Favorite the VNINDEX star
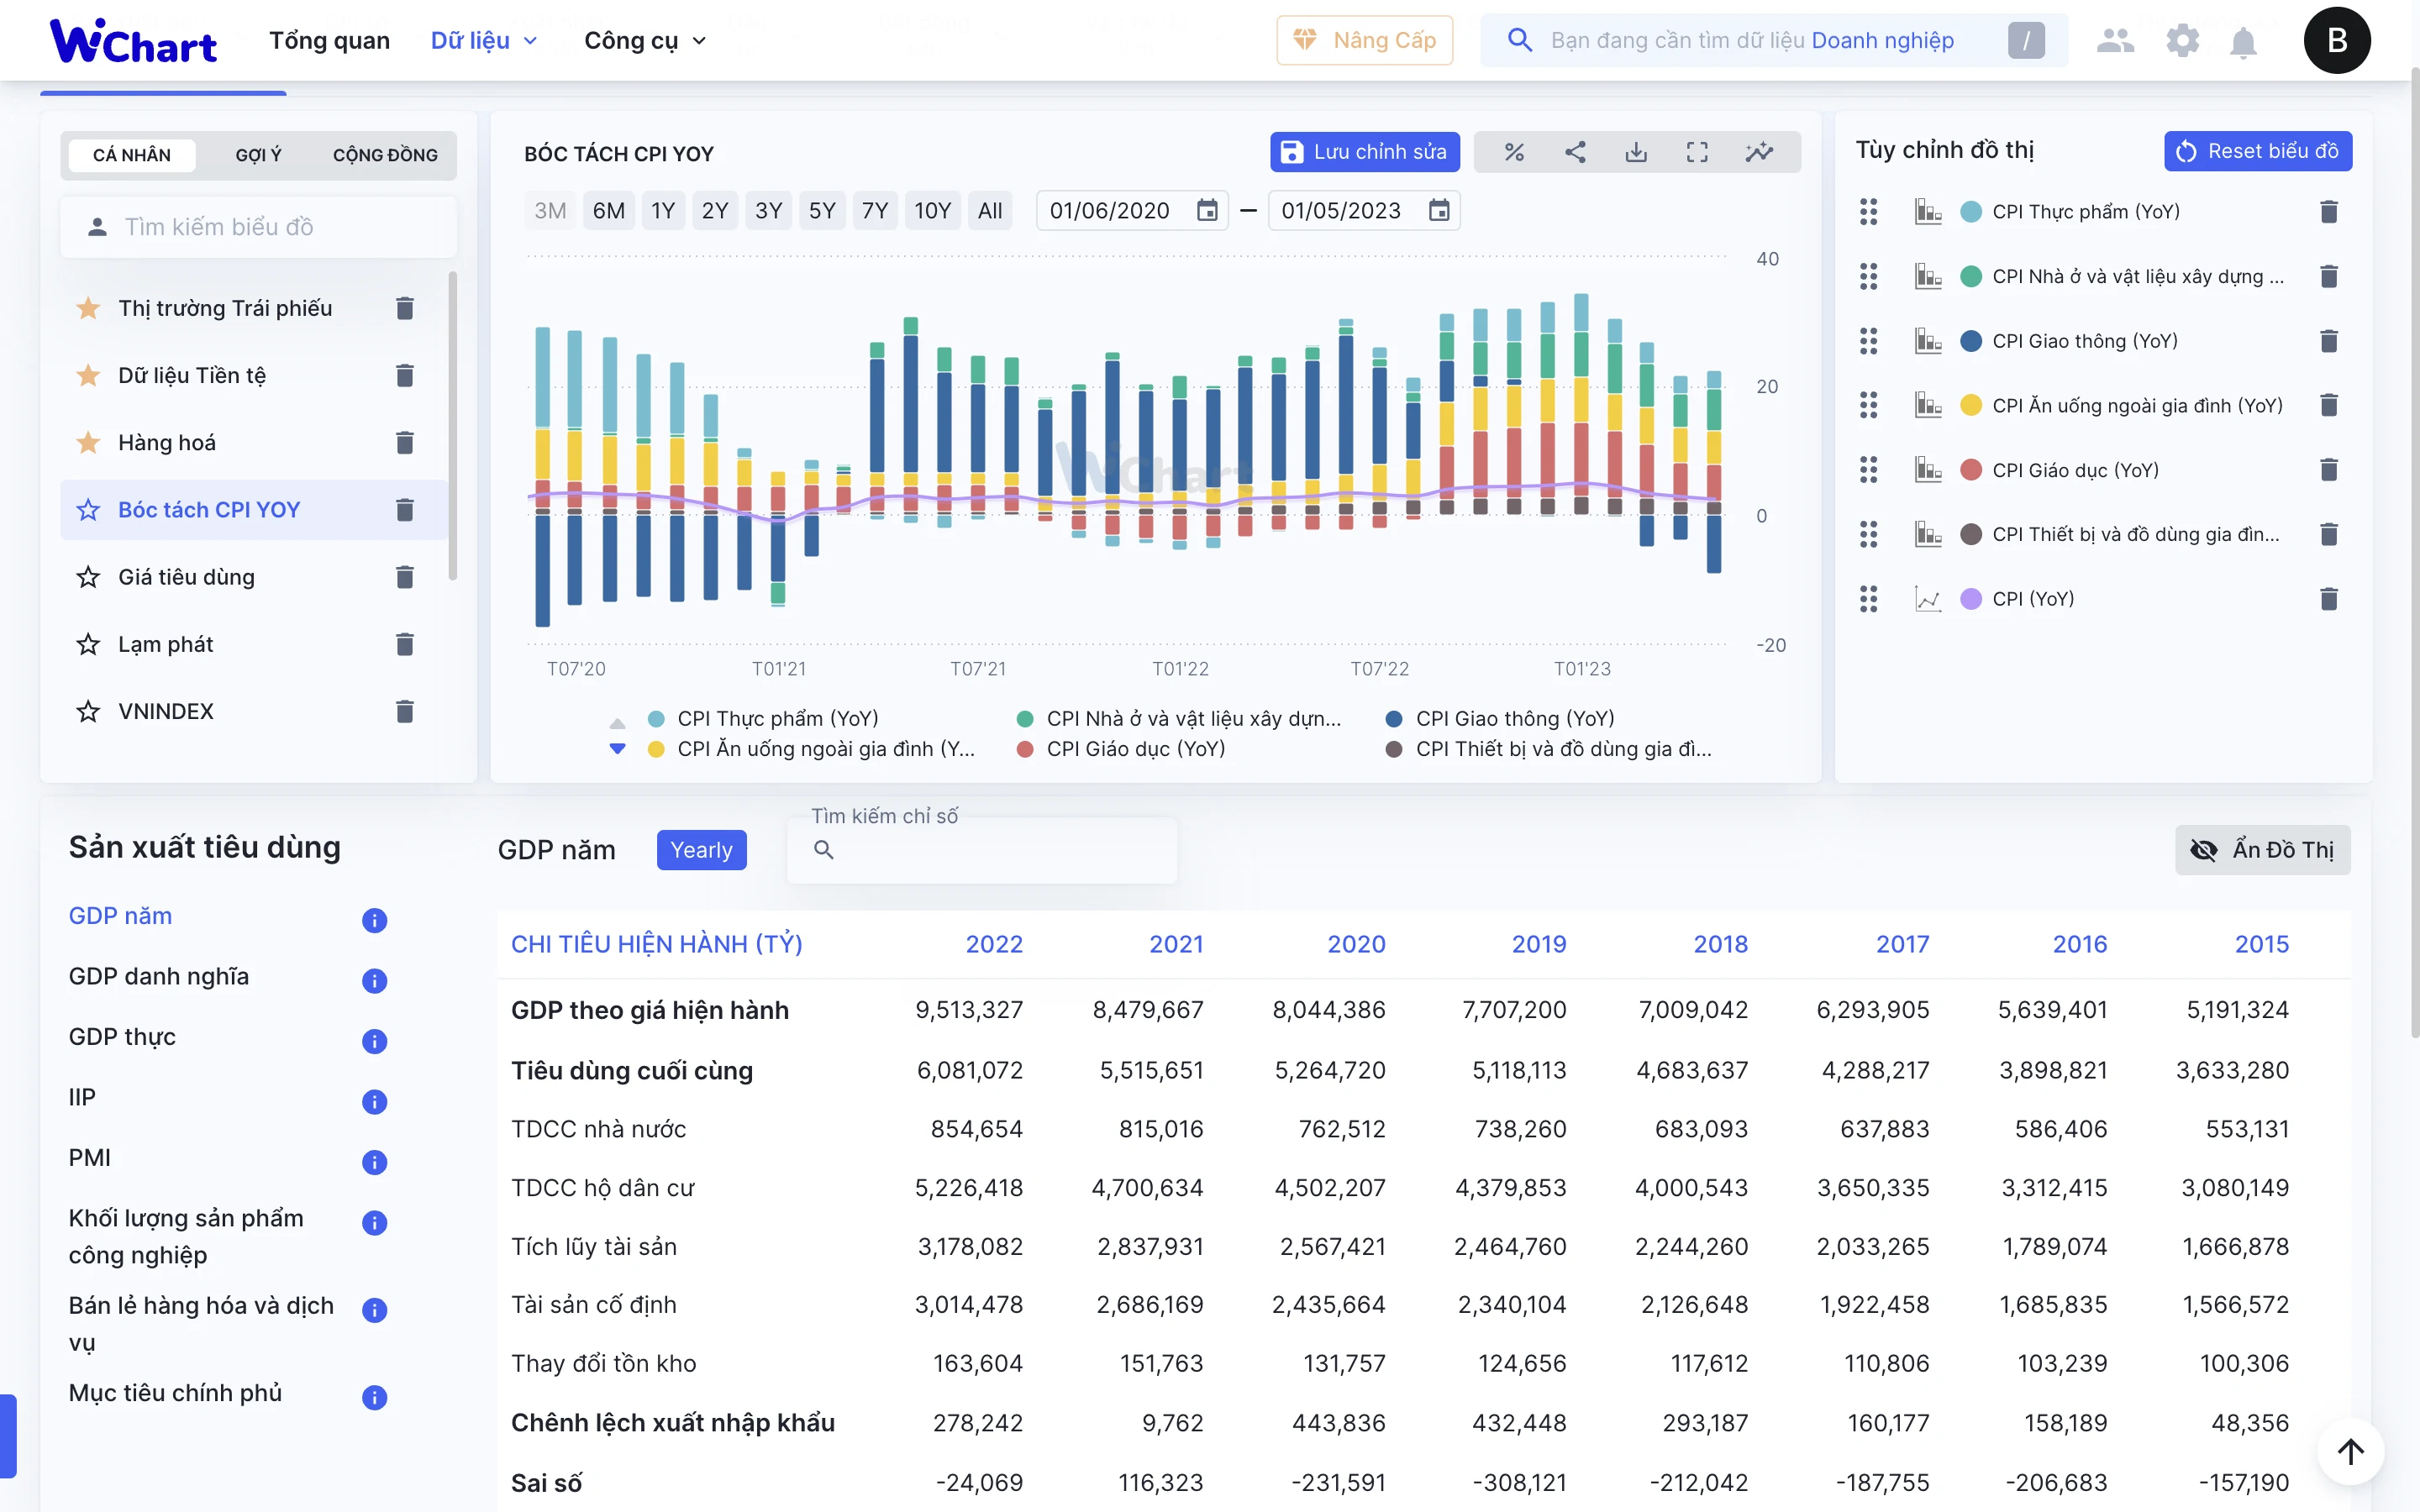The width and height of the screenshot is (2420, 1512). (88, 711)
